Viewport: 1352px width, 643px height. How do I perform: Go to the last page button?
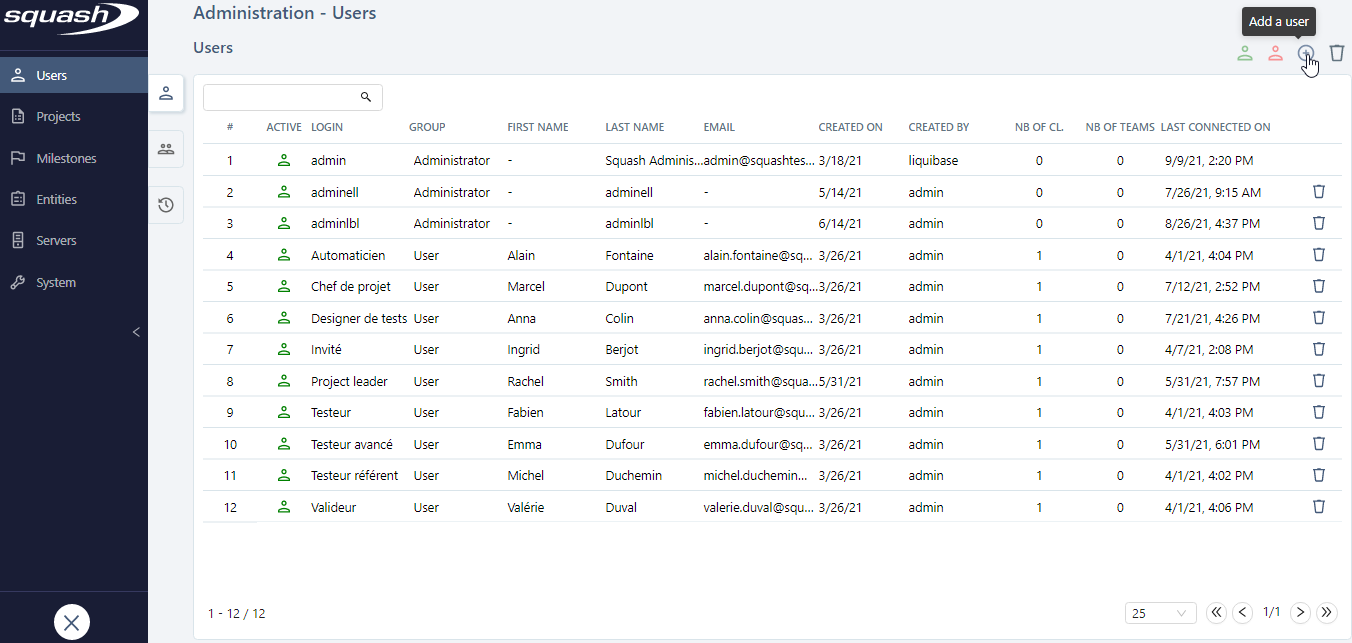point(1327,613)
